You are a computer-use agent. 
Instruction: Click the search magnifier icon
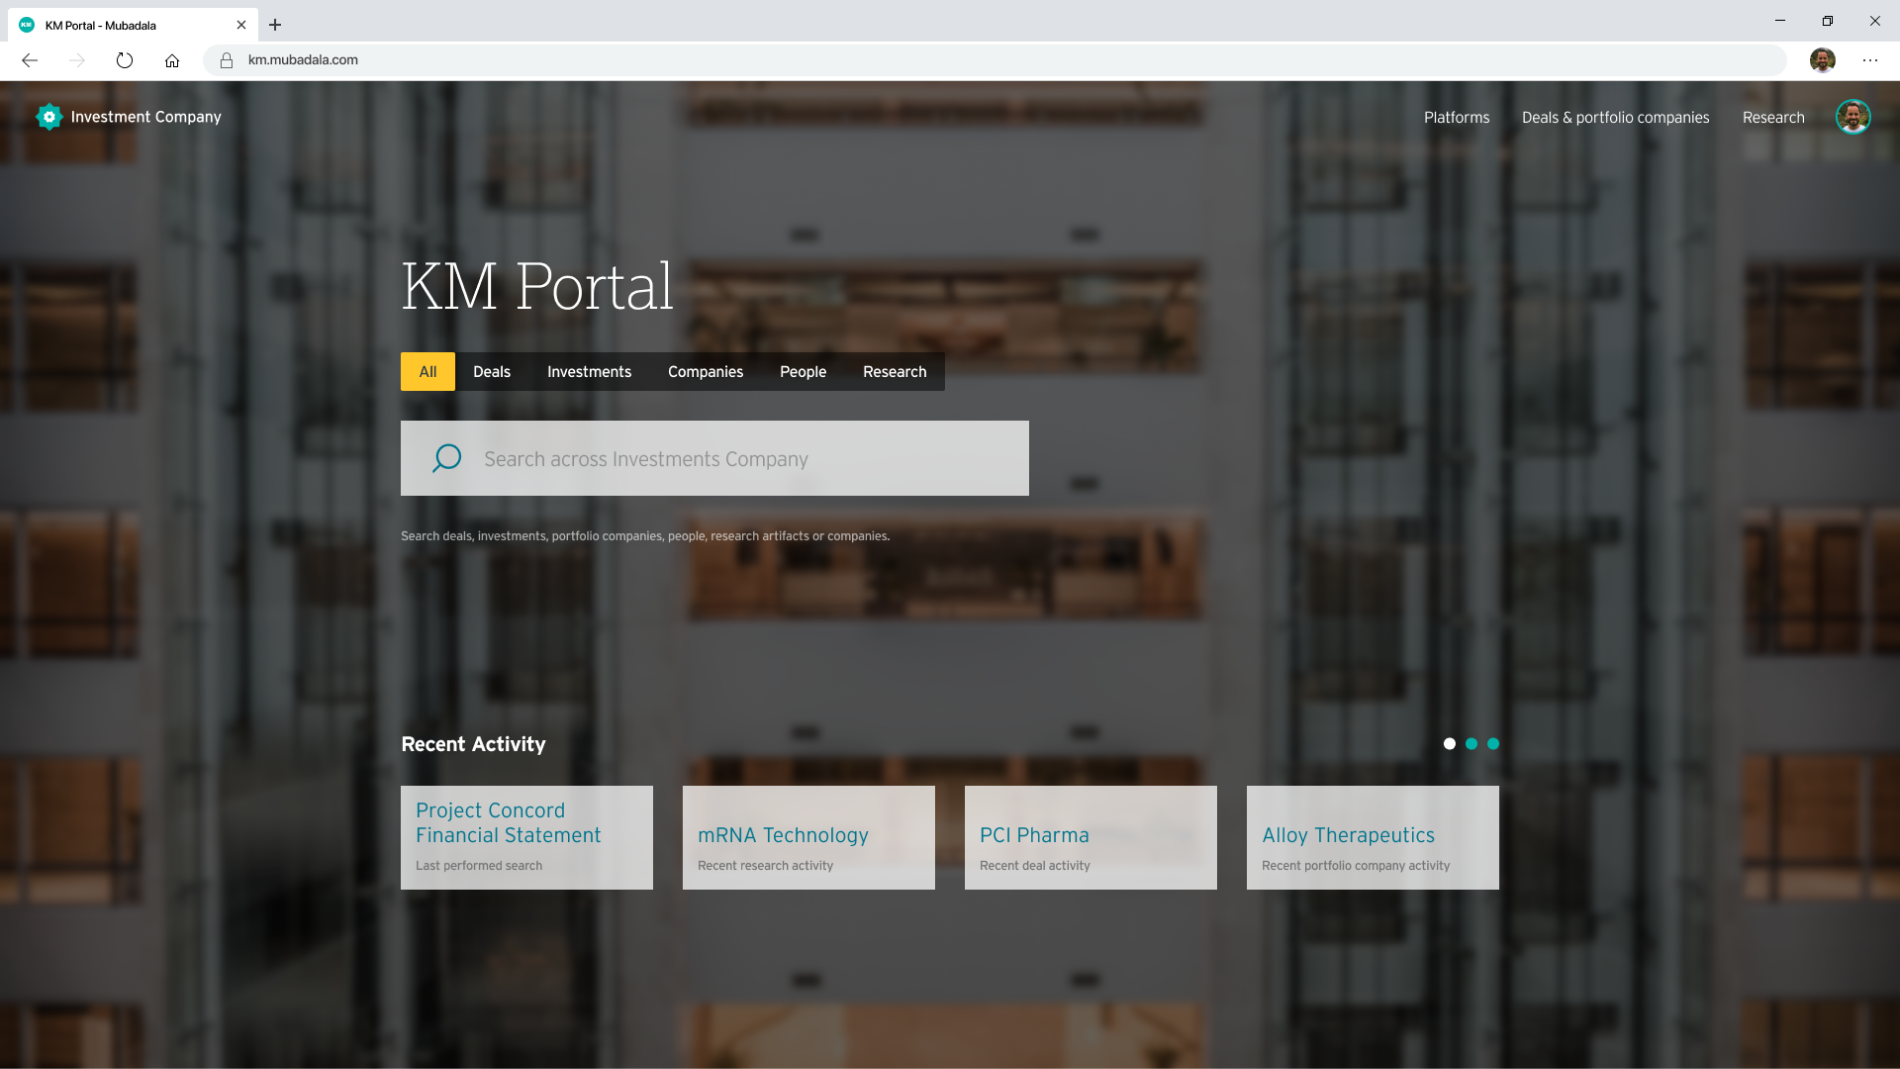(446, 458)
